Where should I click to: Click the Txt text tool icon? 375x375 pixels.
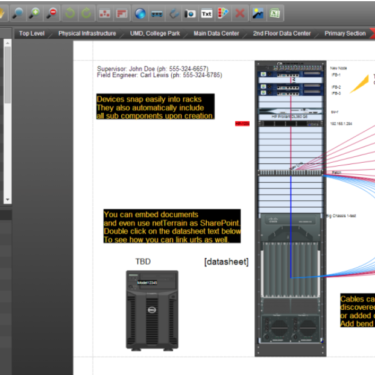pos(206,13)
